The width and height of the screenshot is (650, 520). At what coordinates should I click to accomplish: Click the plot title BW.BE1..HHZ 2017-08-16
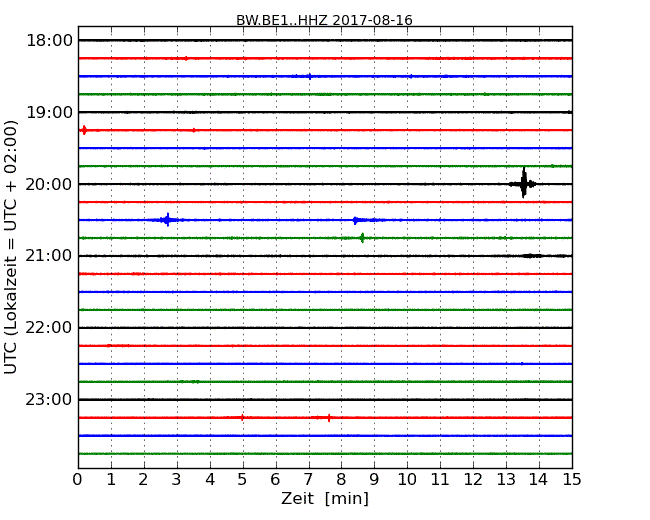(324, 20)
